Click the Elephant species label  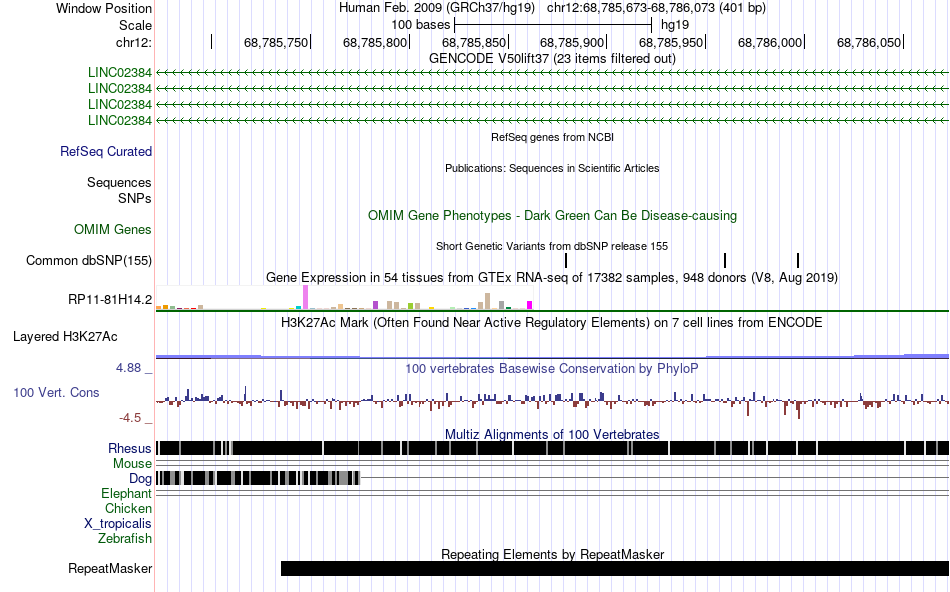tap(126, 494)
